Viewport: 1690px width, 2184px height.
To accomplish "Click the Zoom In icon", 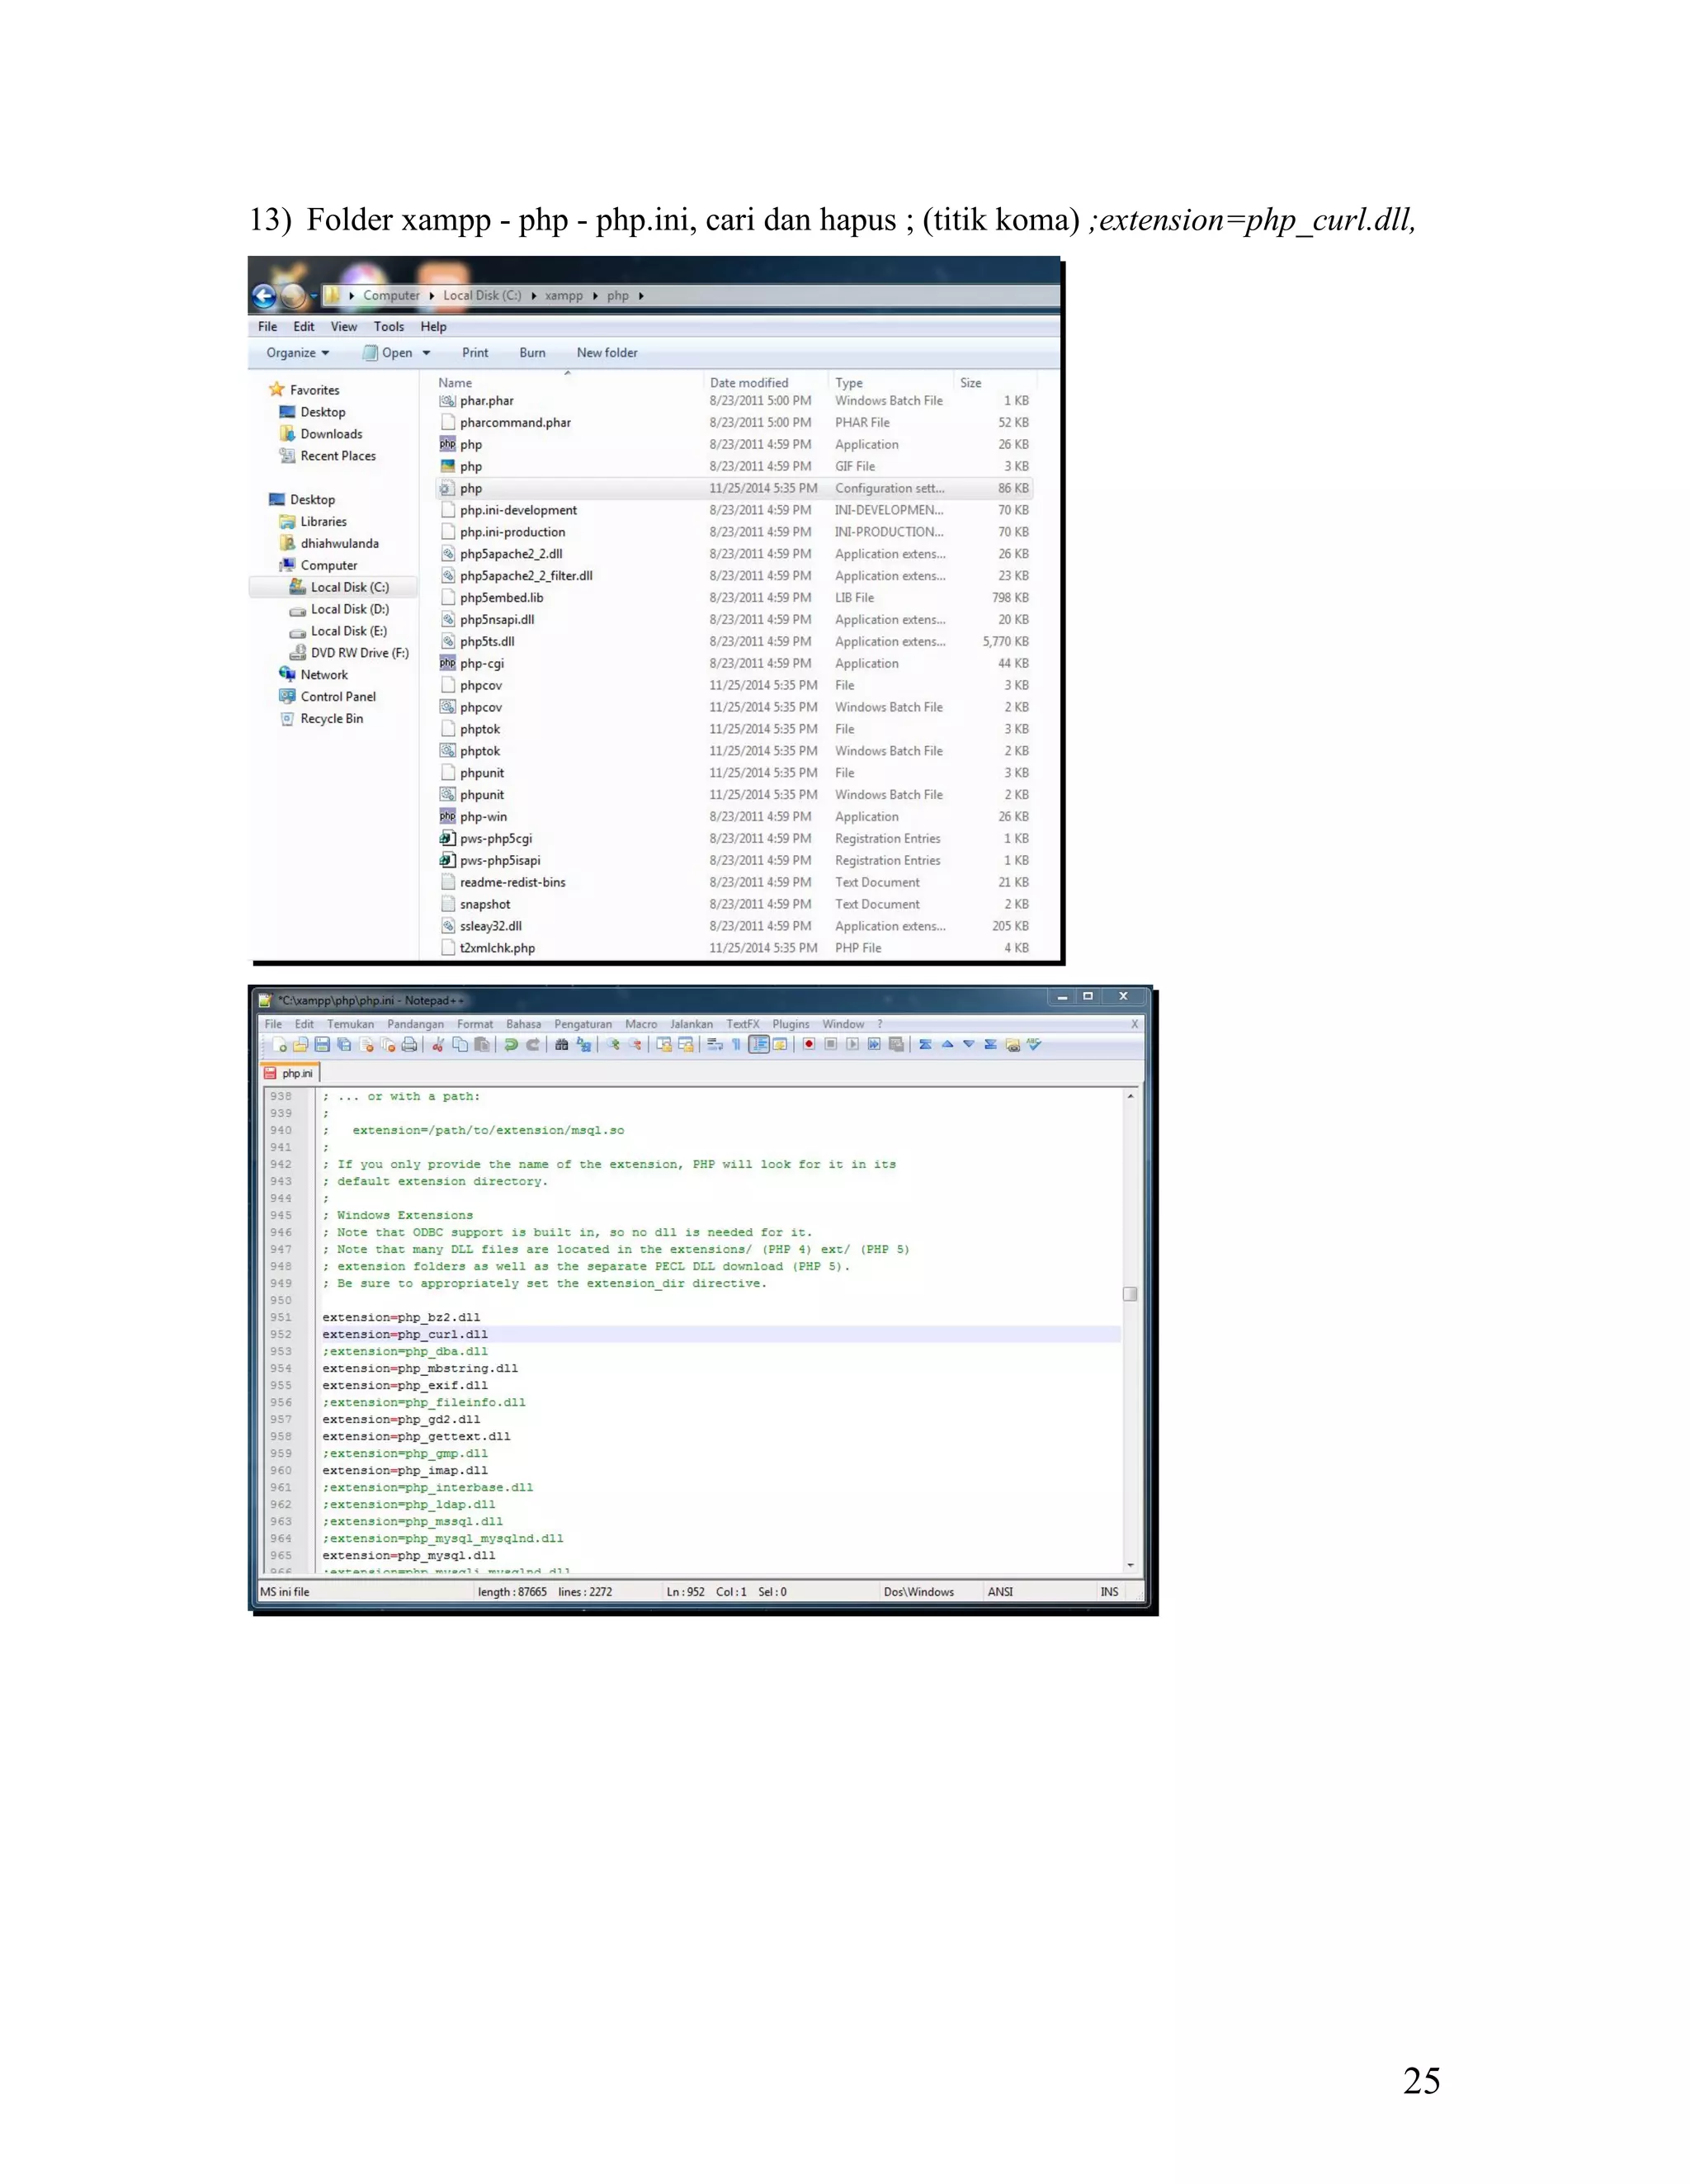I will (x=613, y=1045).
